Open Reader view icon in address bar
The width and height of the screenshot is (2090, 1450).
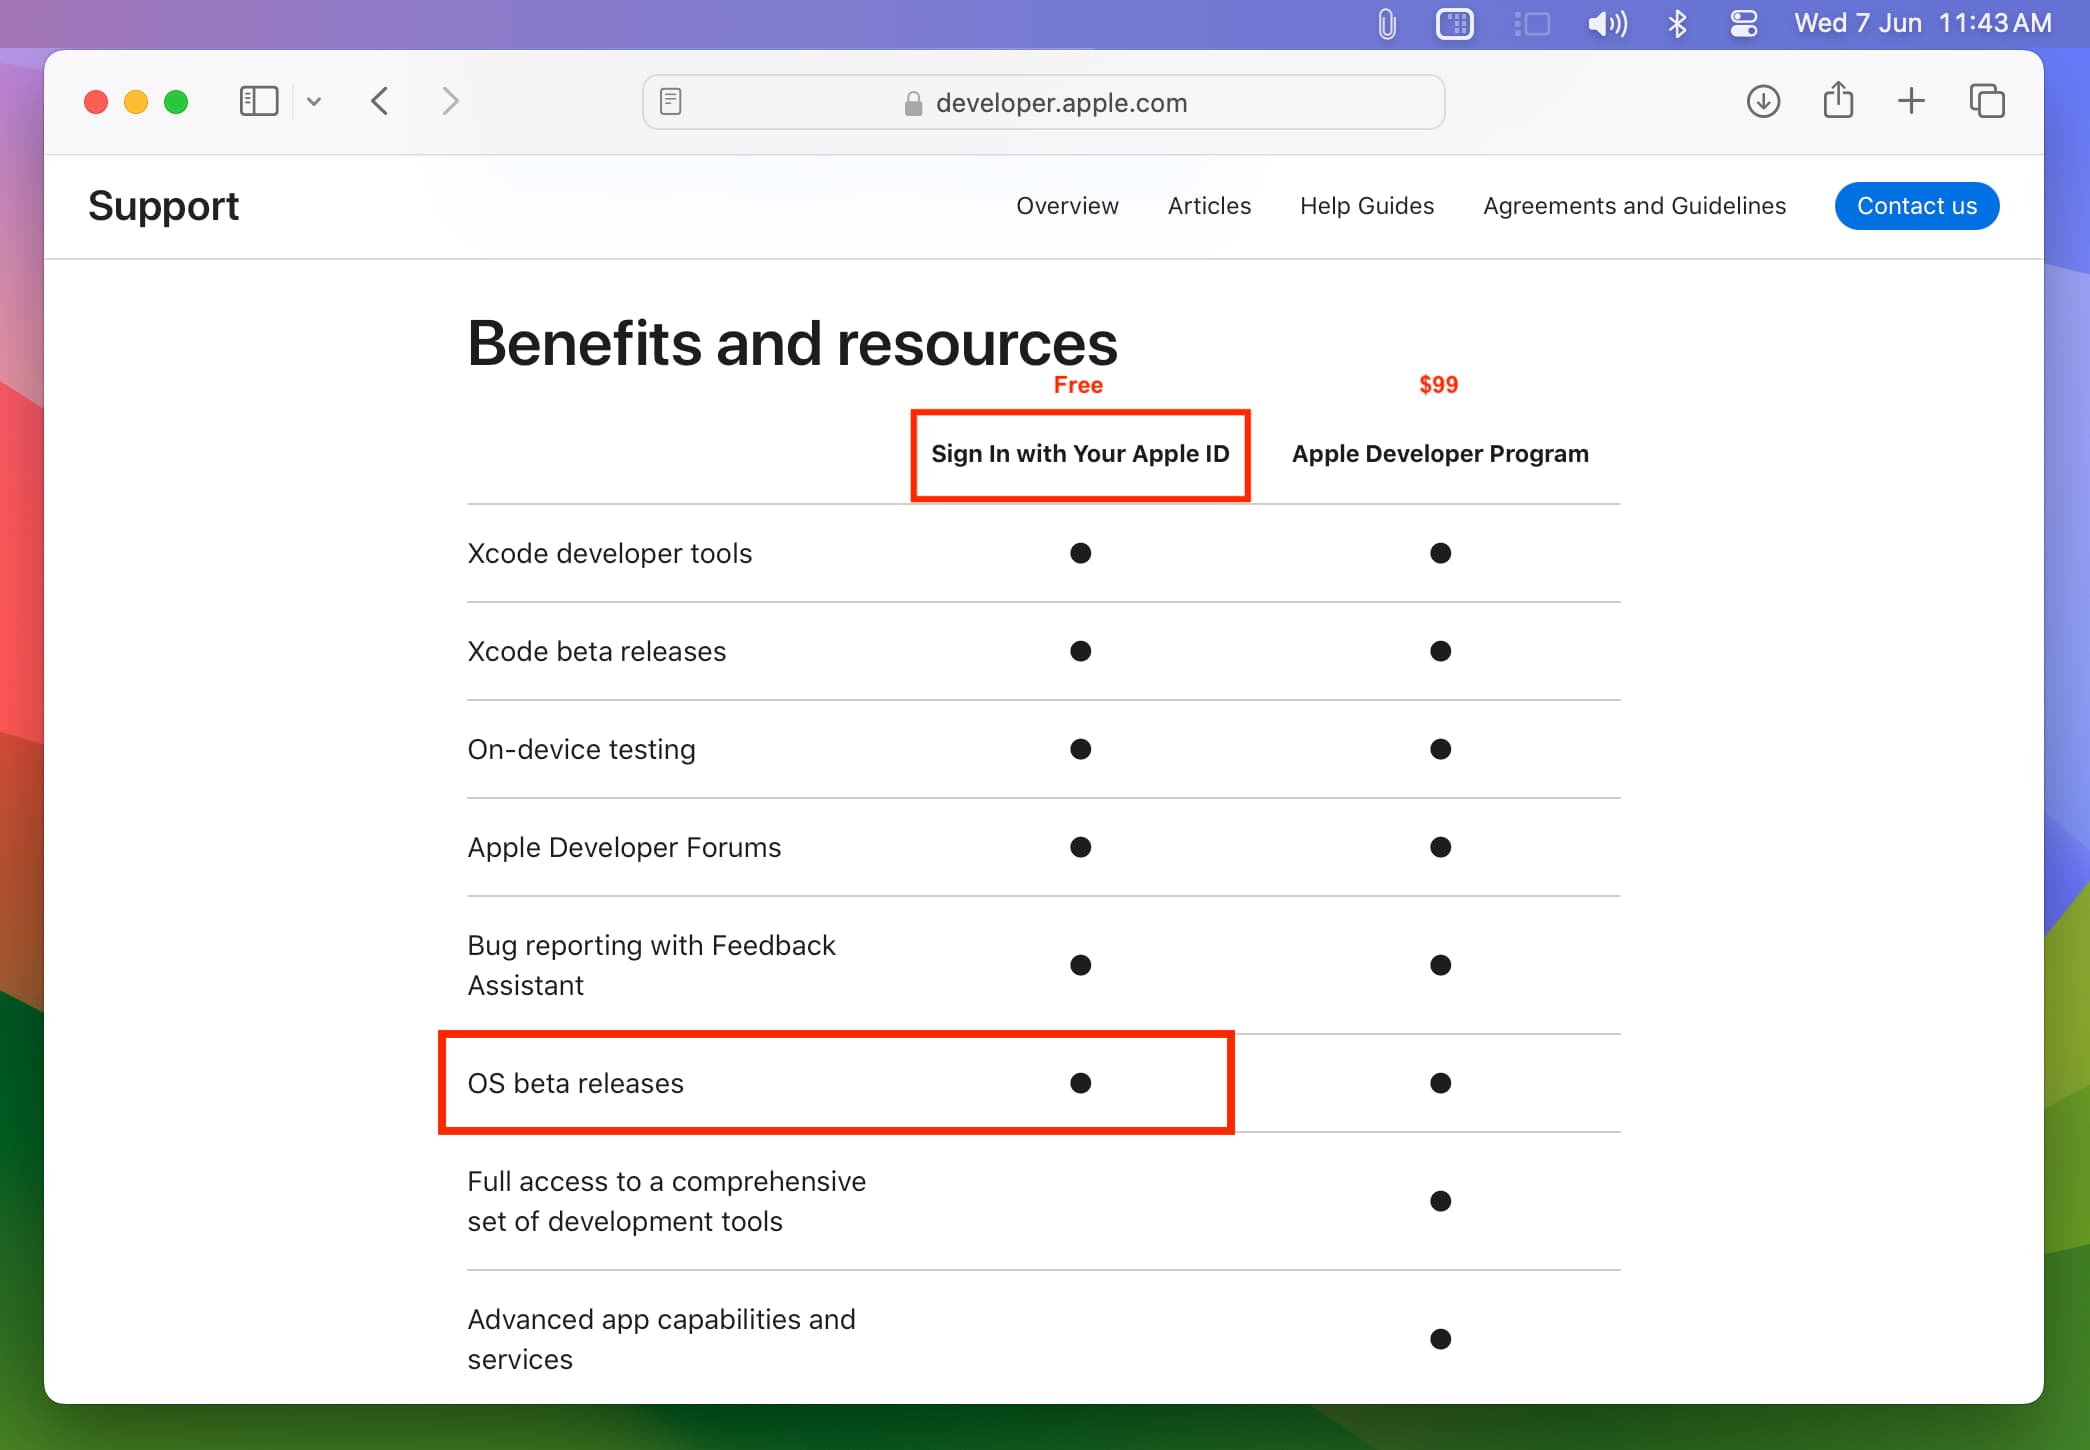pos(671,102)
